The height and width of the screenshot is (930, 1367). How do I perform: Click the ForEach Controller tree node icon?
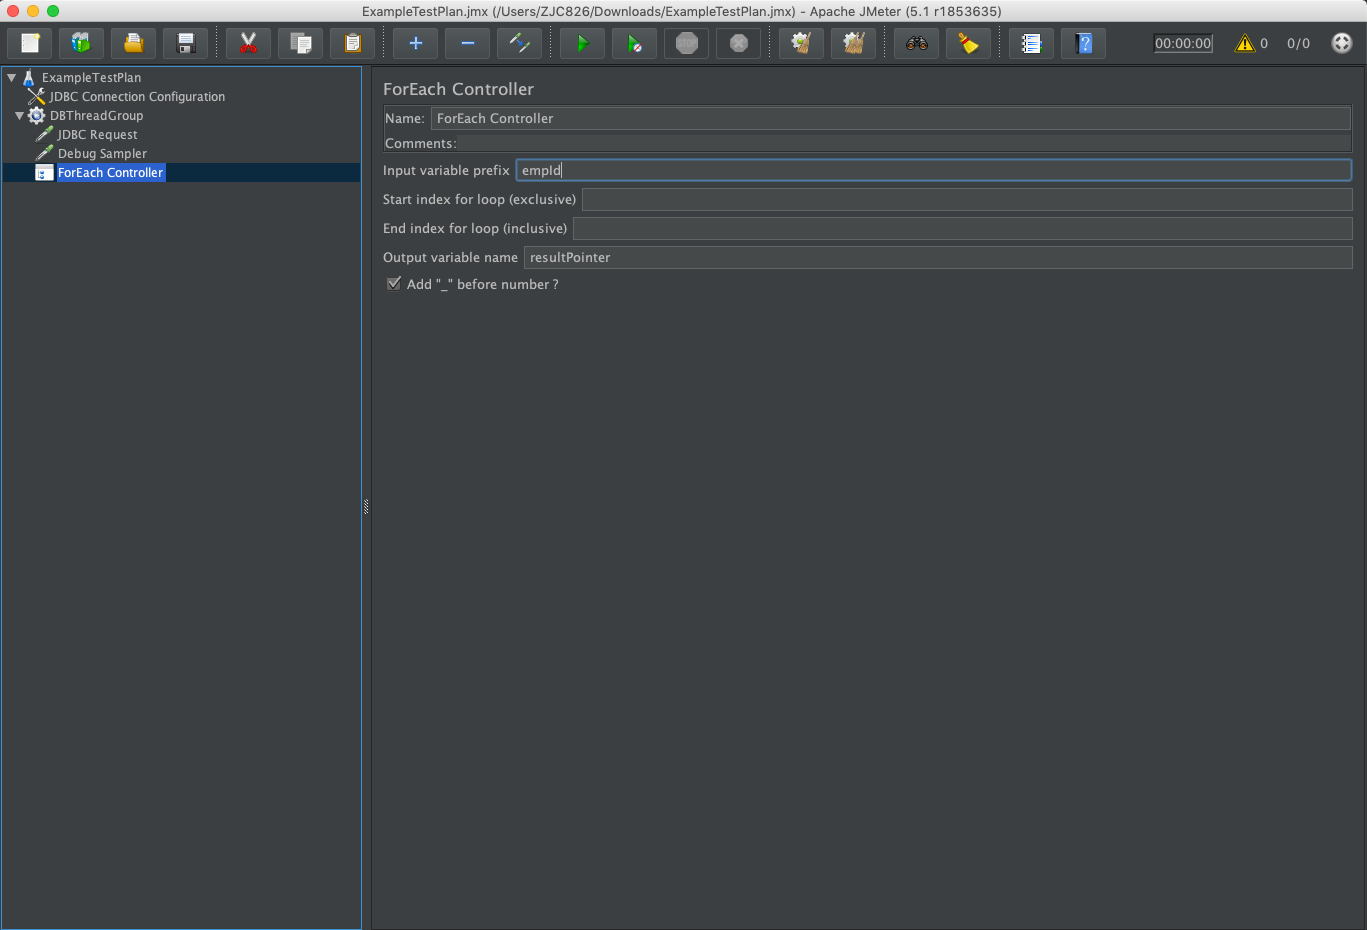(44, 173)
